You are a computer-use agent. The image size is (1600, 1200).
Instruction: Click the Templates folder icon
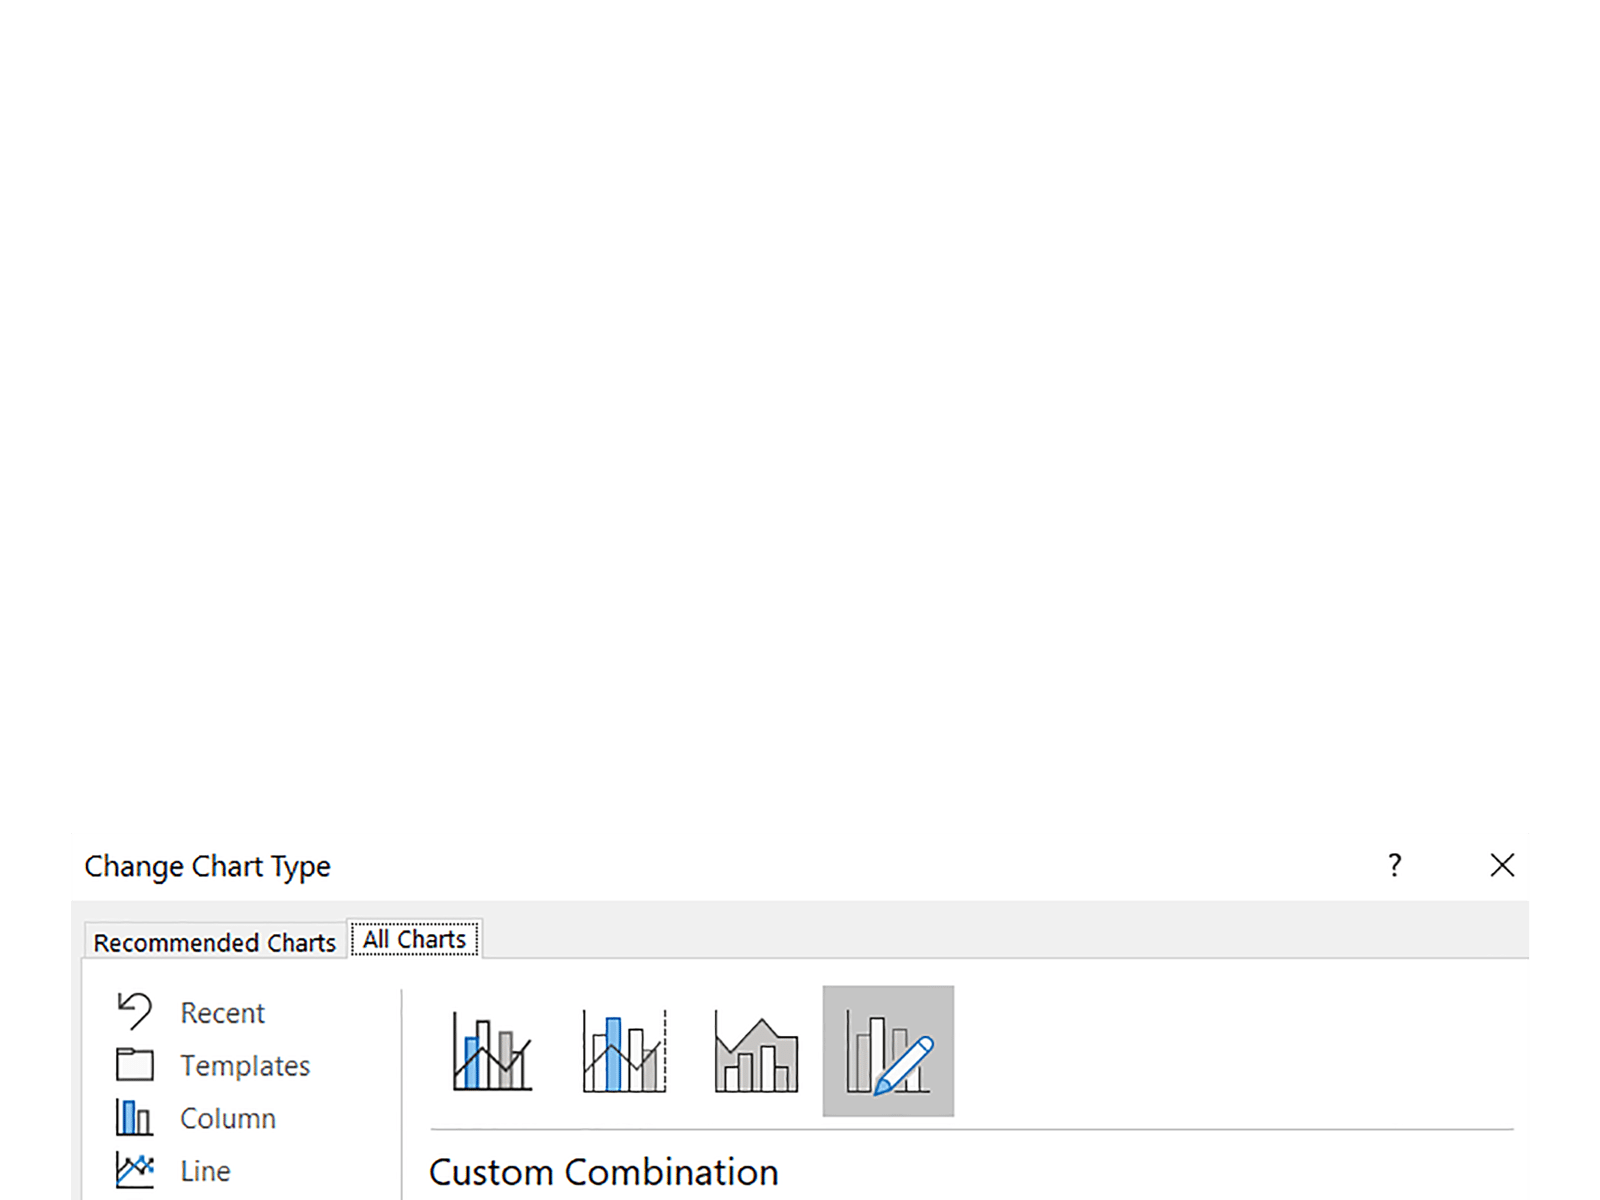pyautogui.click(x=134, y=1065)
